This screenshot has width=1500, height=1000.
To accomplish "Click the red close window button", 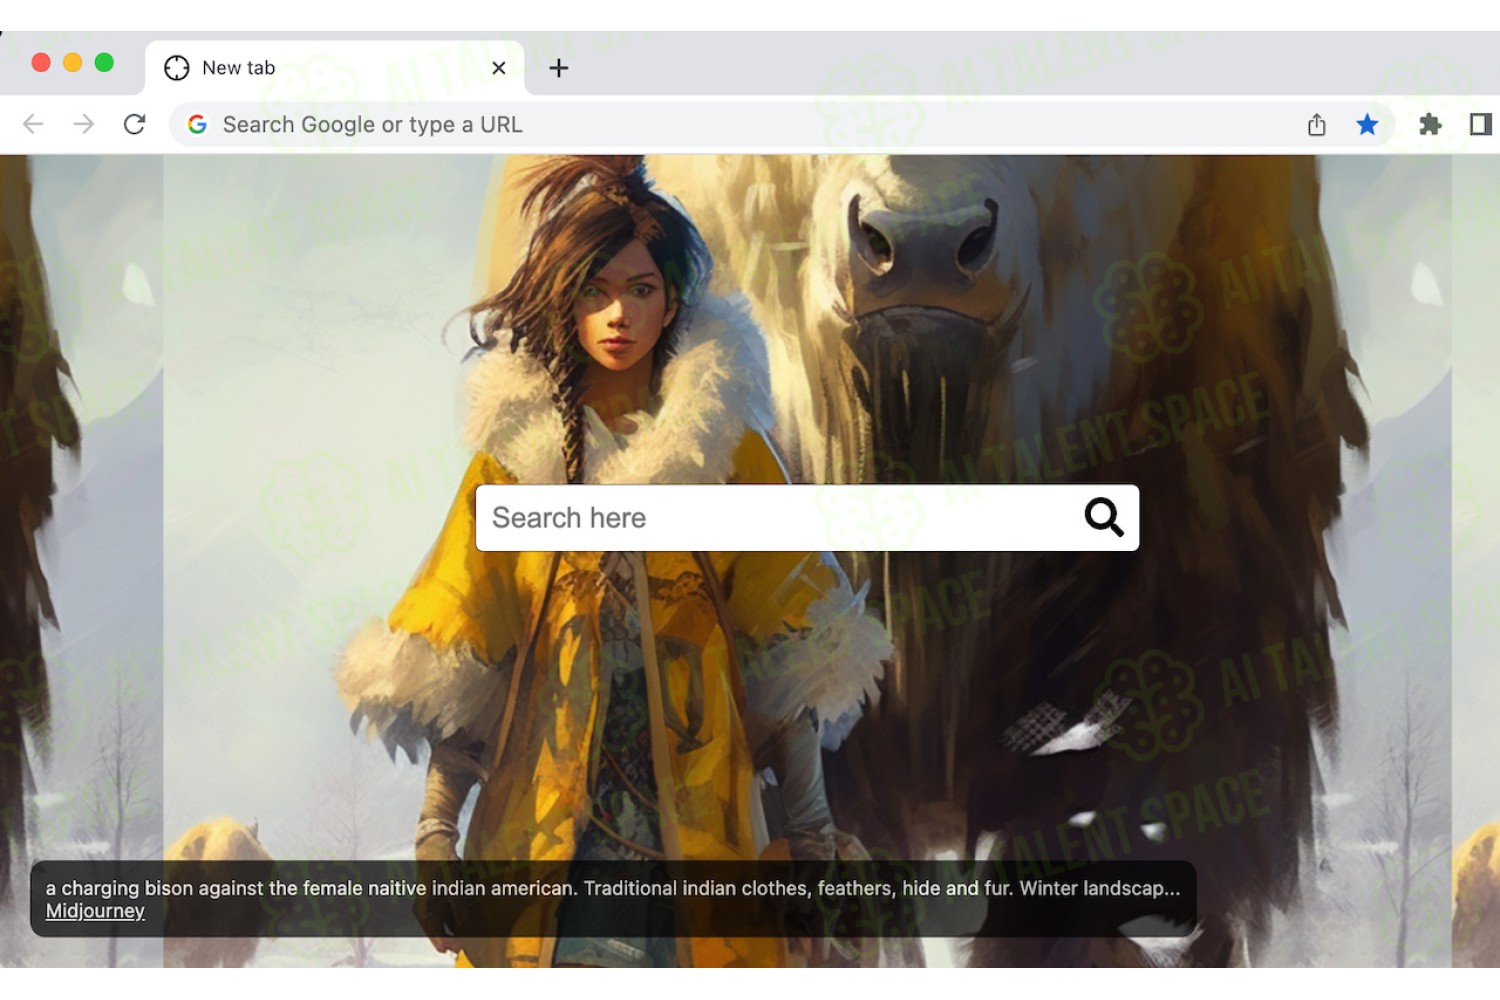I will point(41,62).
